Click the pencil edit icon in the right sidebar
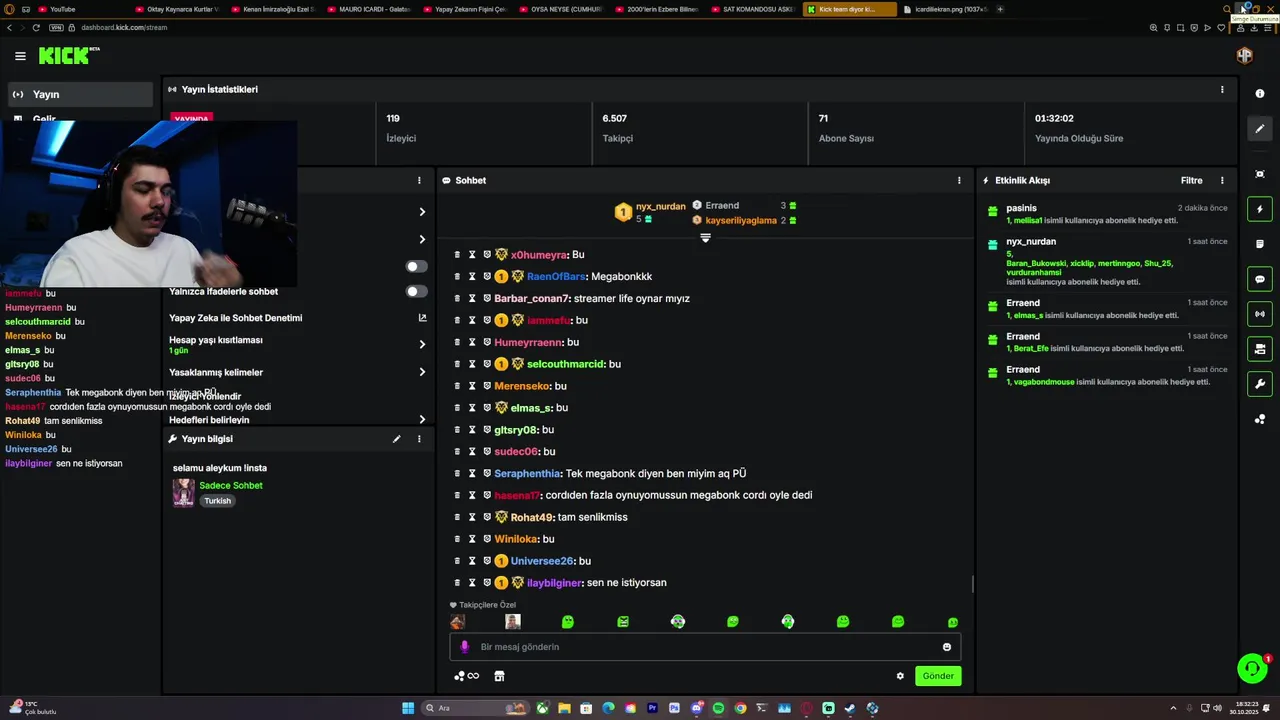The width and height of the screenshot is (1280, 720). 1260,129
